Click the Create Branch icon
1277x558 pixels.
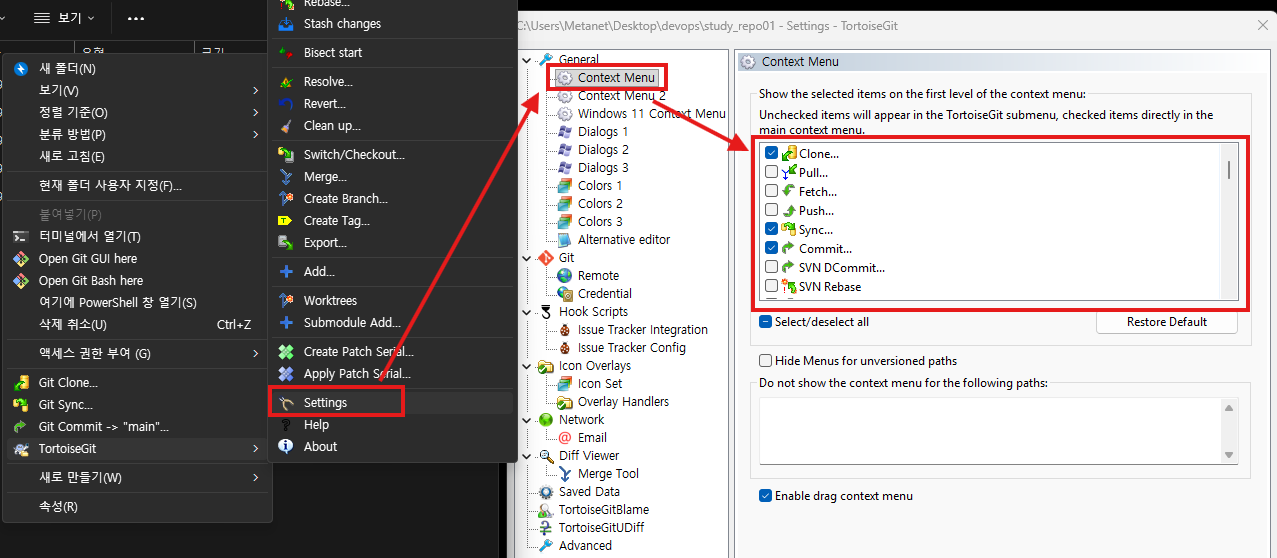coord(286,199)
